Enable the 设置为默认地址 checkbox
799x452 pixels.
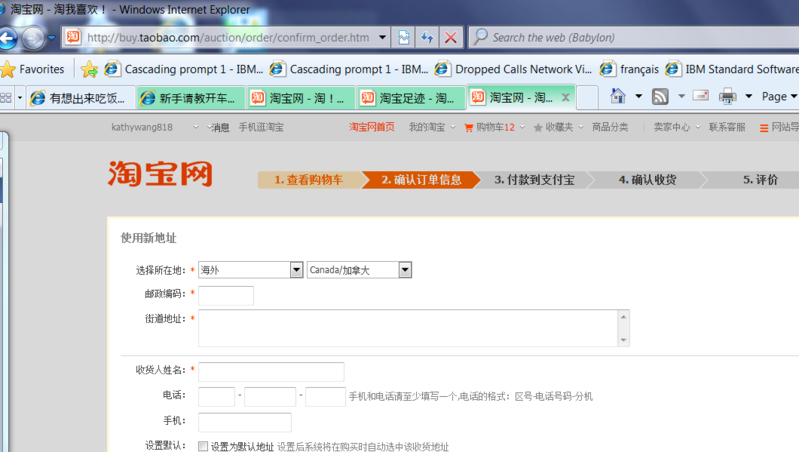pyautogui.click(x=203, y=447)
